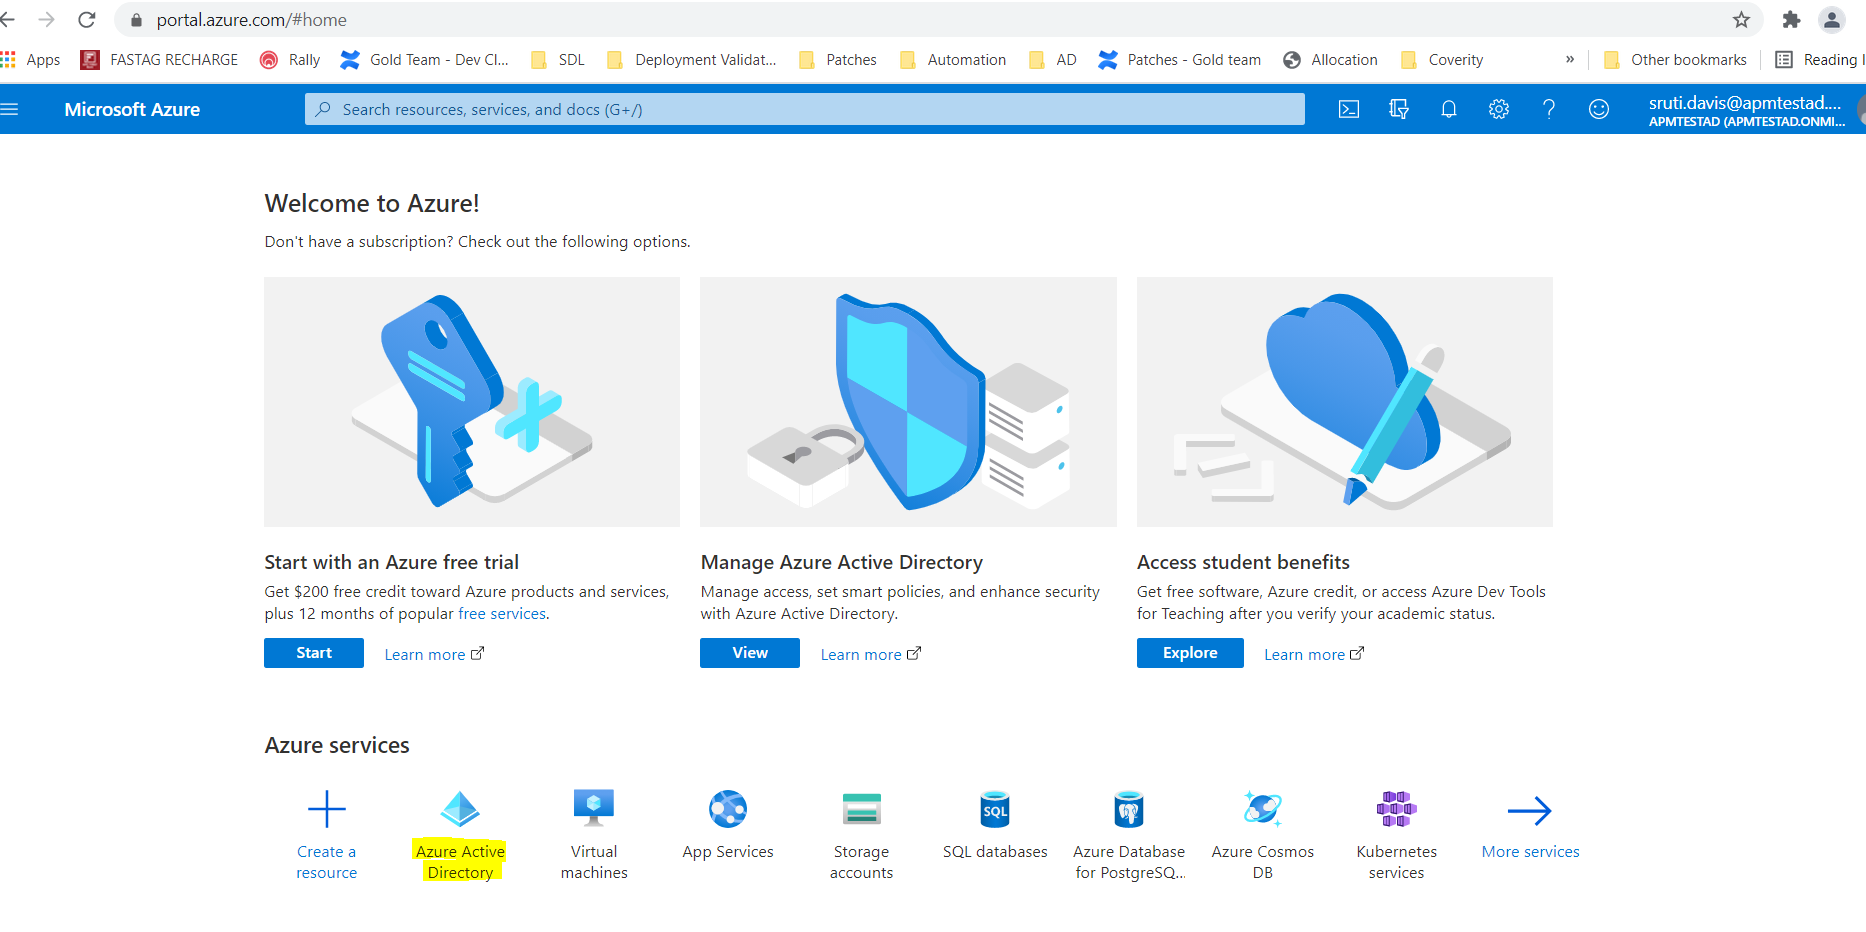Click the student benefits cloud illustration
Image resolution: width=1866 pixels, height=932 pixels.
point(1345,402)
